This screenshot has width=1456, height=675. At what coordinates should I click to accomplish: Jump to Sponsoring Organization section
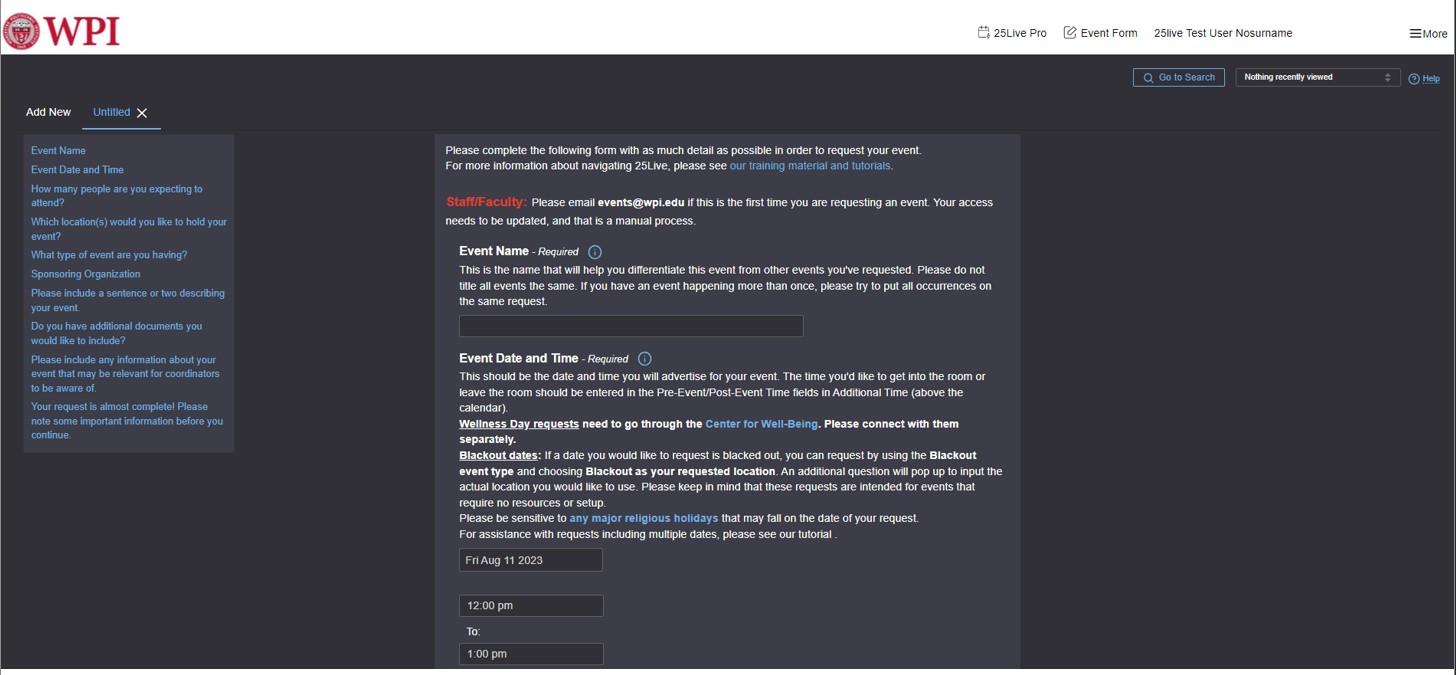point(85,274)
